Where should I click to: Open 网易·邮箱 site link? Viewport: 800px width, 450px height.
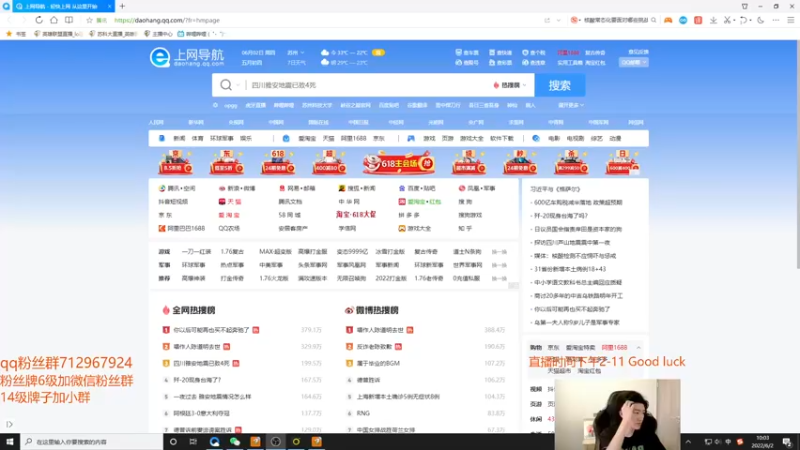click(x=297, y=188)
